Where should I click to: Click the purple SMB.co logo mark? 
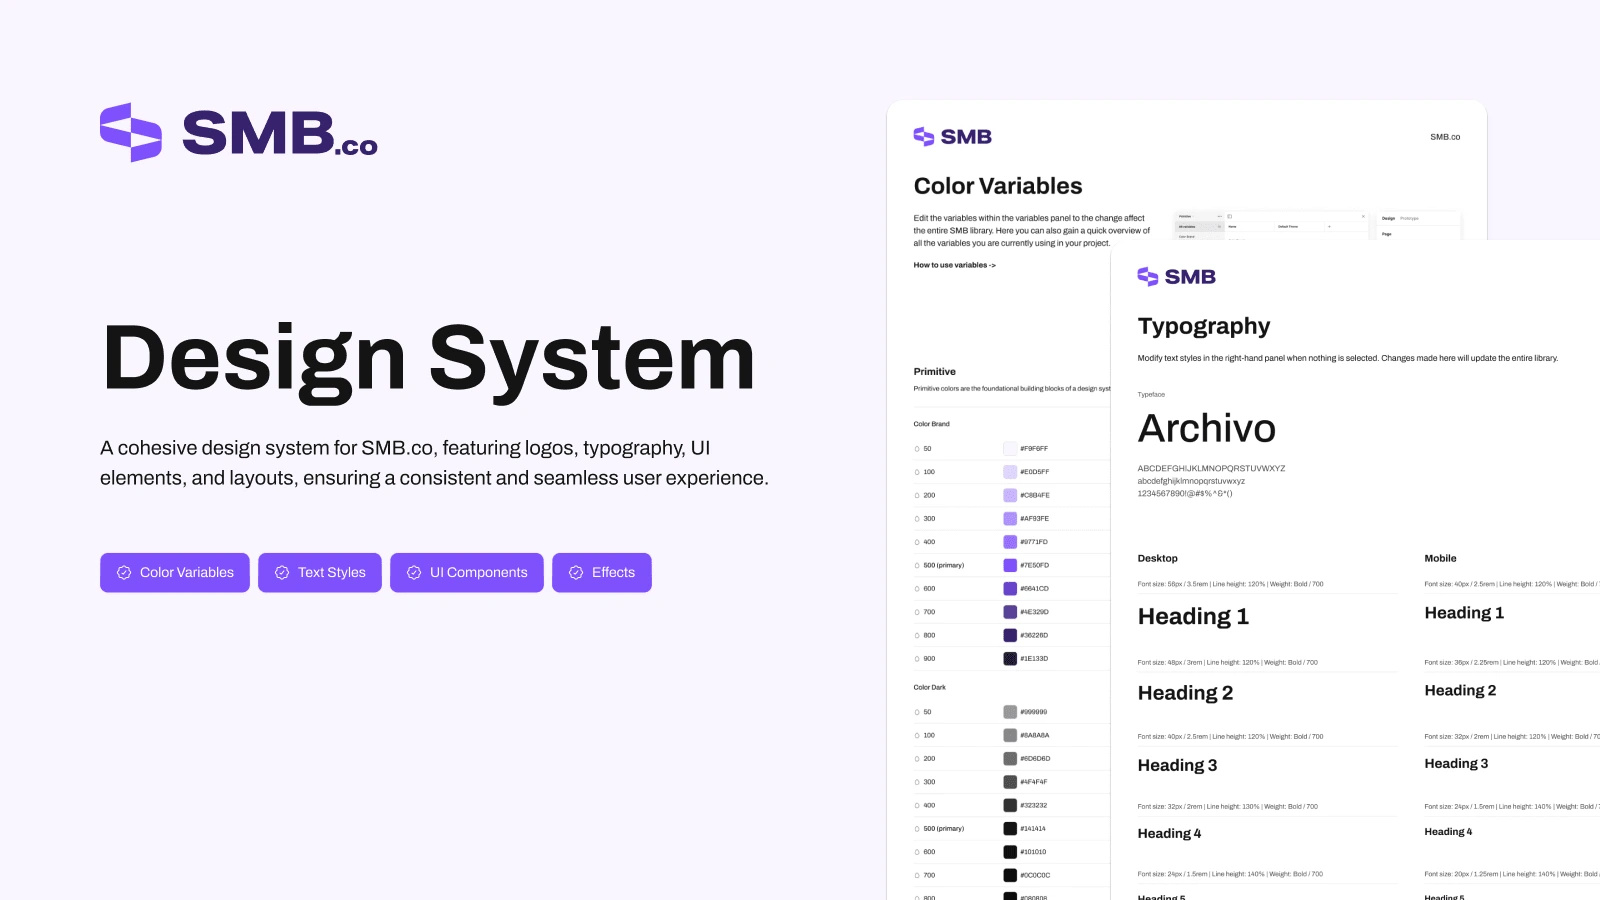tap(128, 133)
